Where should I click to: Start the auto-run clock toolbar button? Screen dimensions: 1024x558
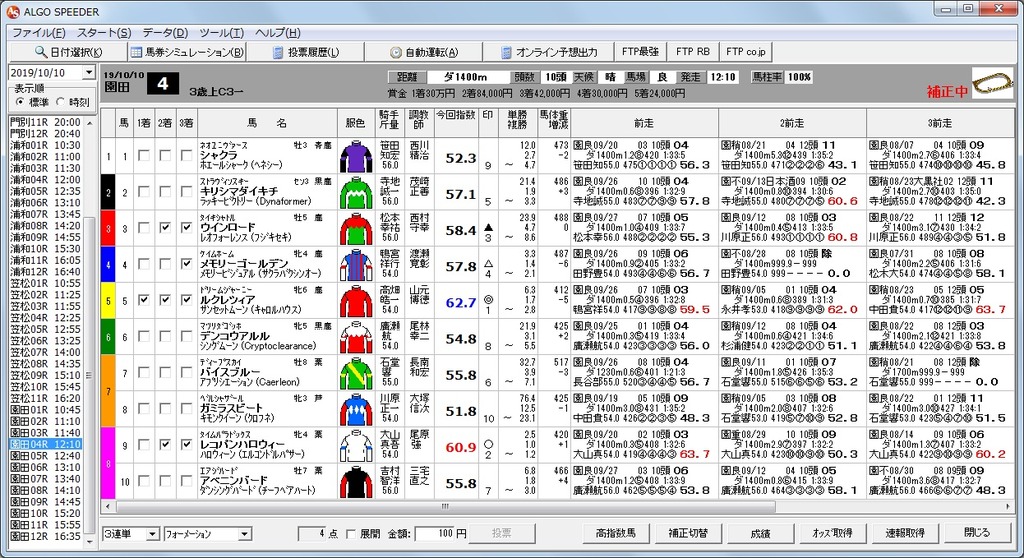[x=424, y=52]
